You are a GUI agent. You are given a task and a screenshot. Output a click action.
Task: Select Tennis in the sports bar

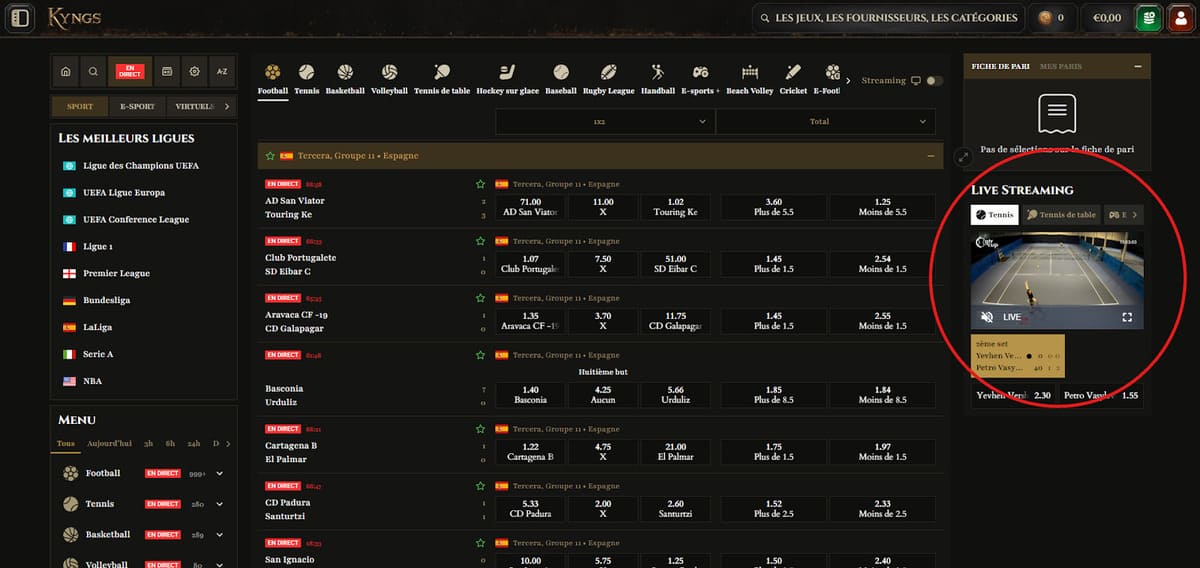click(307, 79)
